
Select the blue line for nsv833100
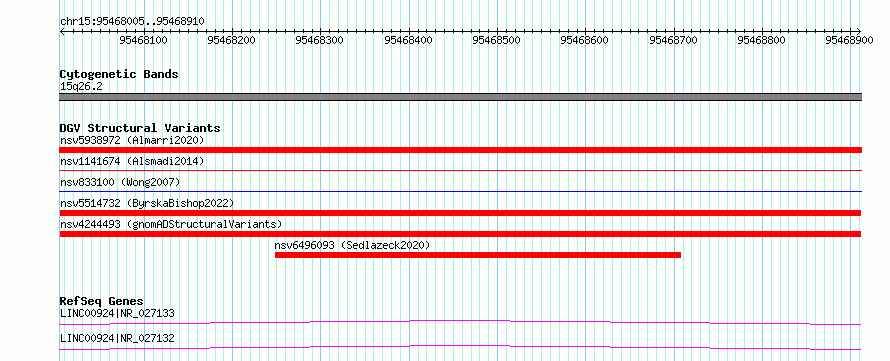coord(460,191)
